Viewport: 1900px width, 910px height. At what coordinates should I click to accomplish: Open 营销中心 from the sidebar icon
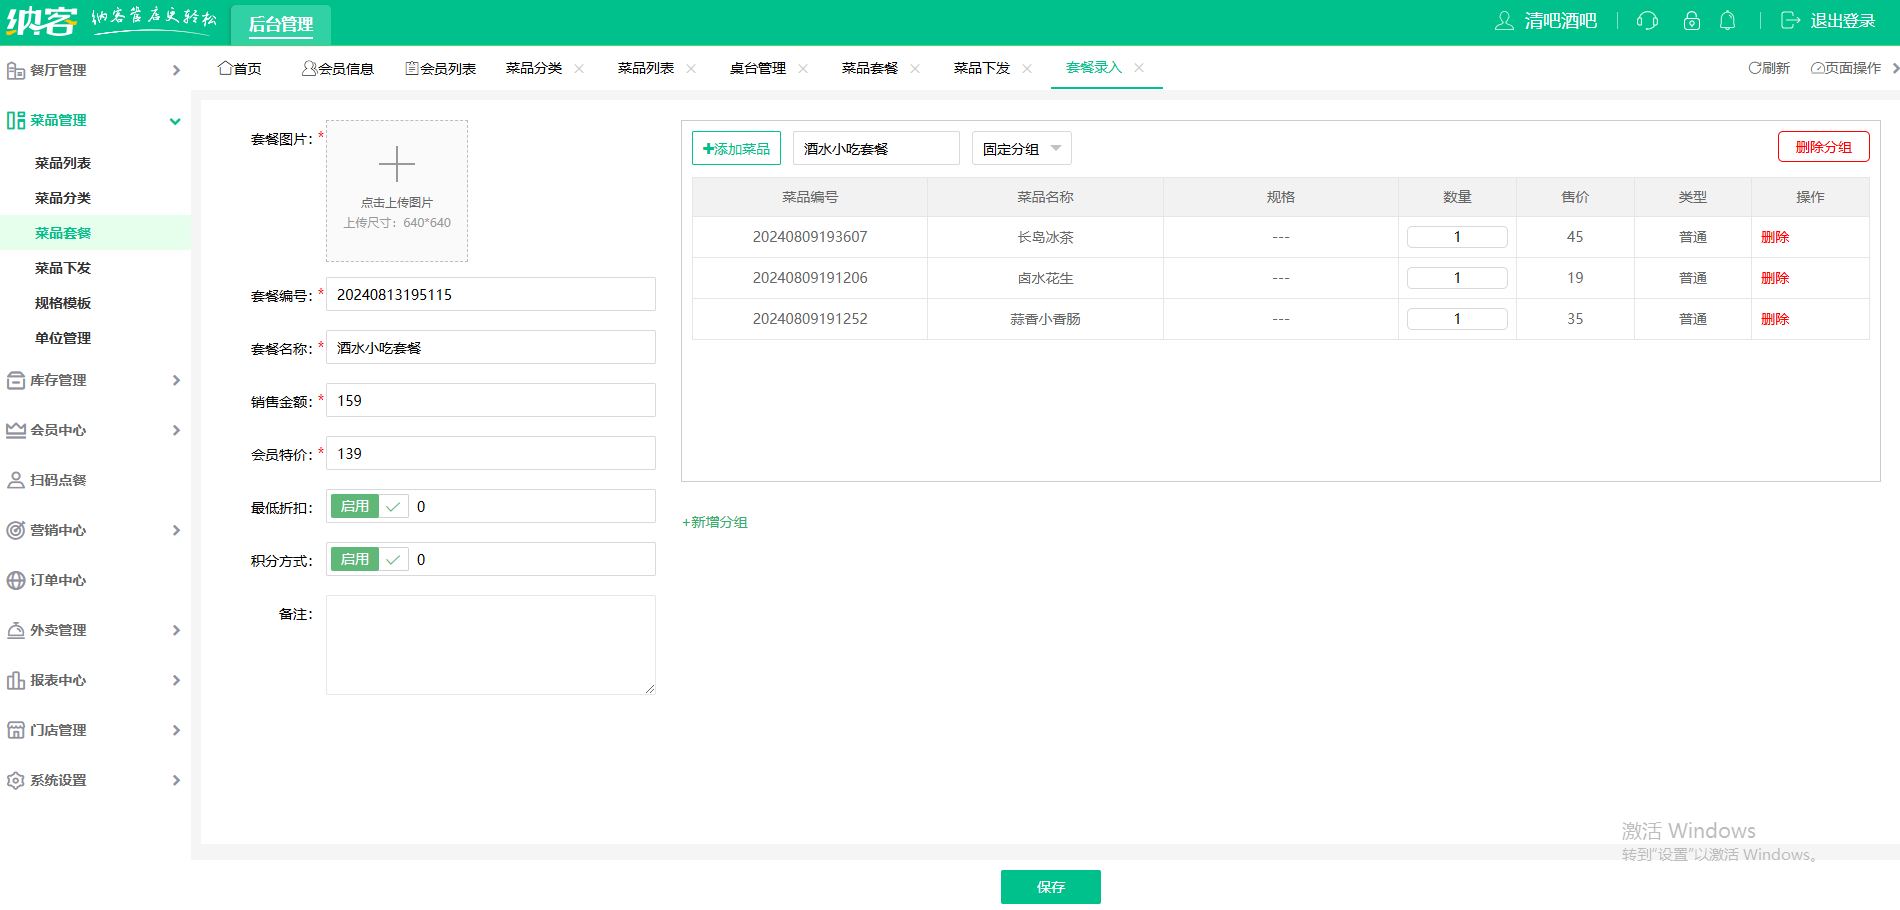(x=15, y=530)
